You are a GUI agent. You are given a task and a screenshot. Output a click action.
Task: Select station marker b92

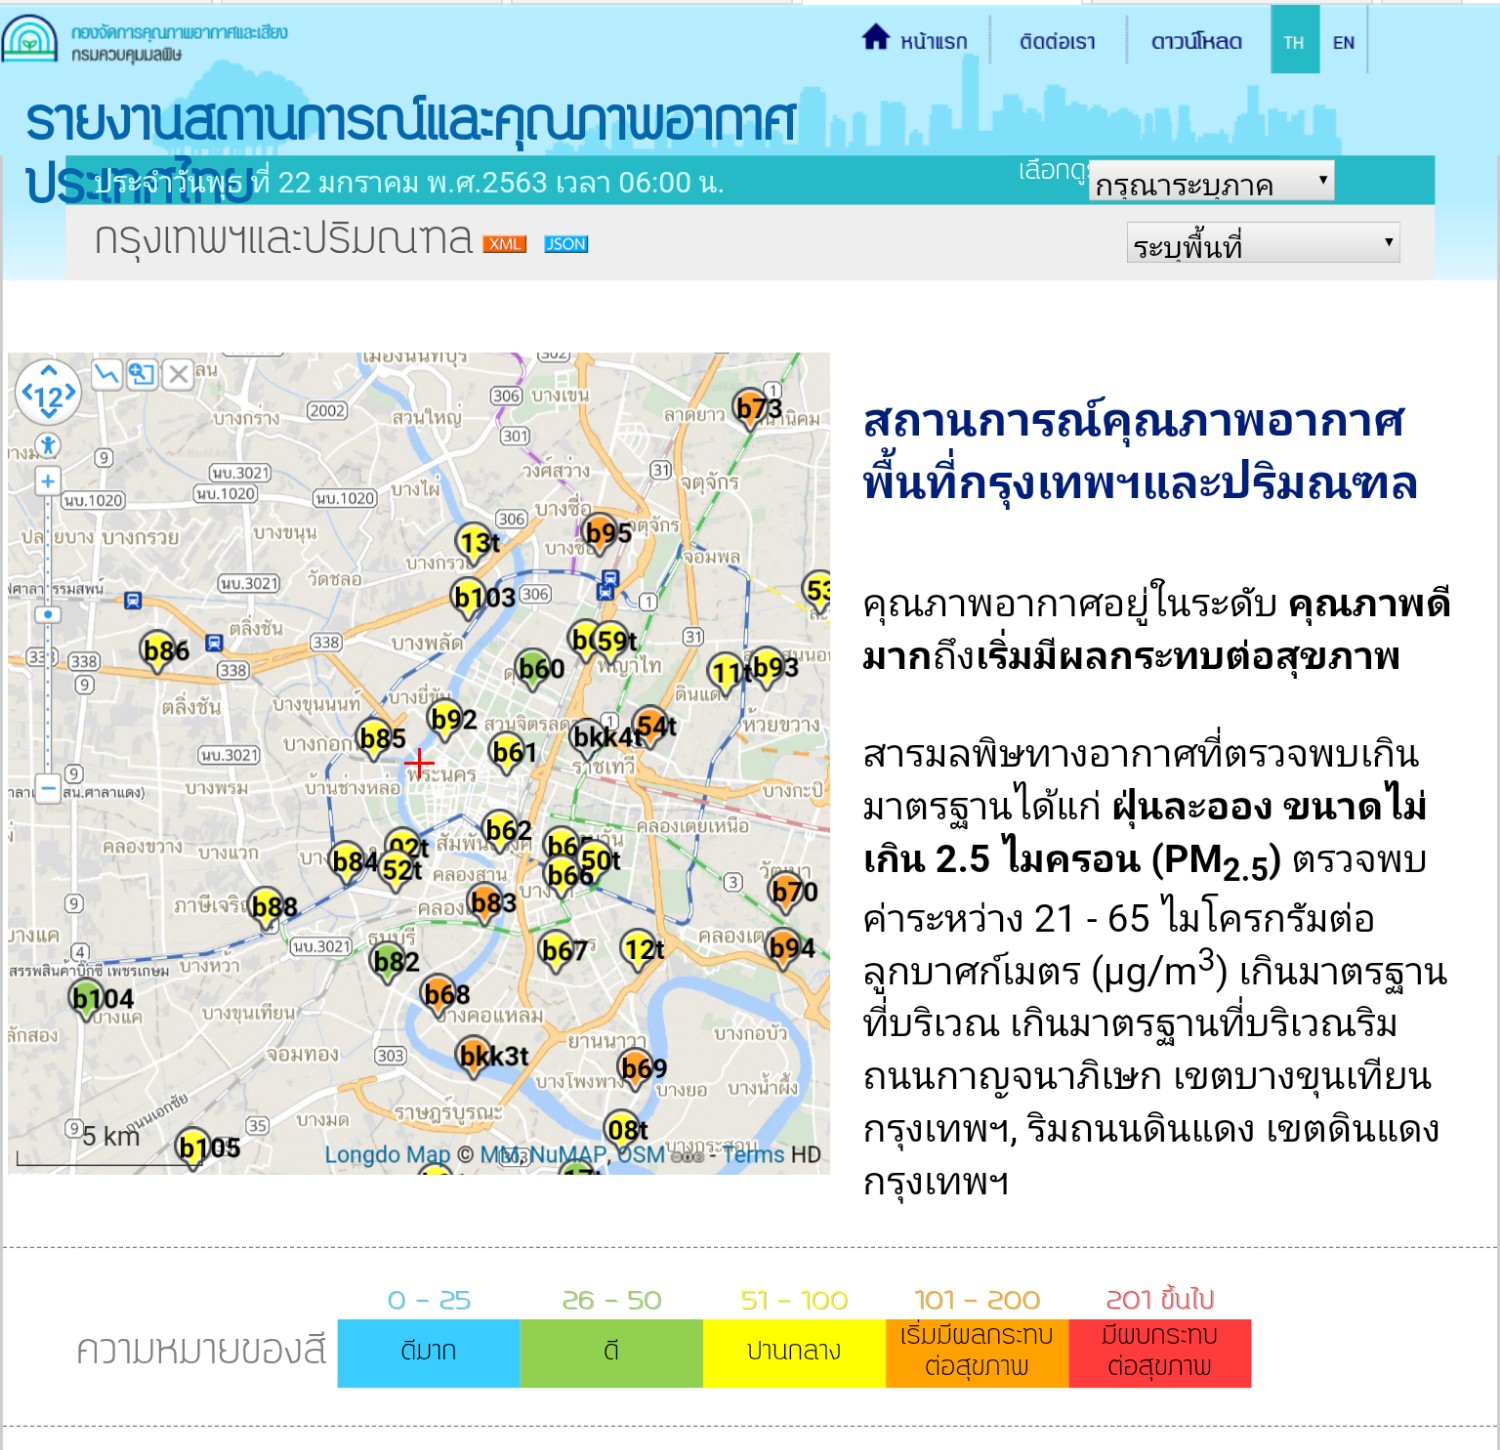click(447, 720)
